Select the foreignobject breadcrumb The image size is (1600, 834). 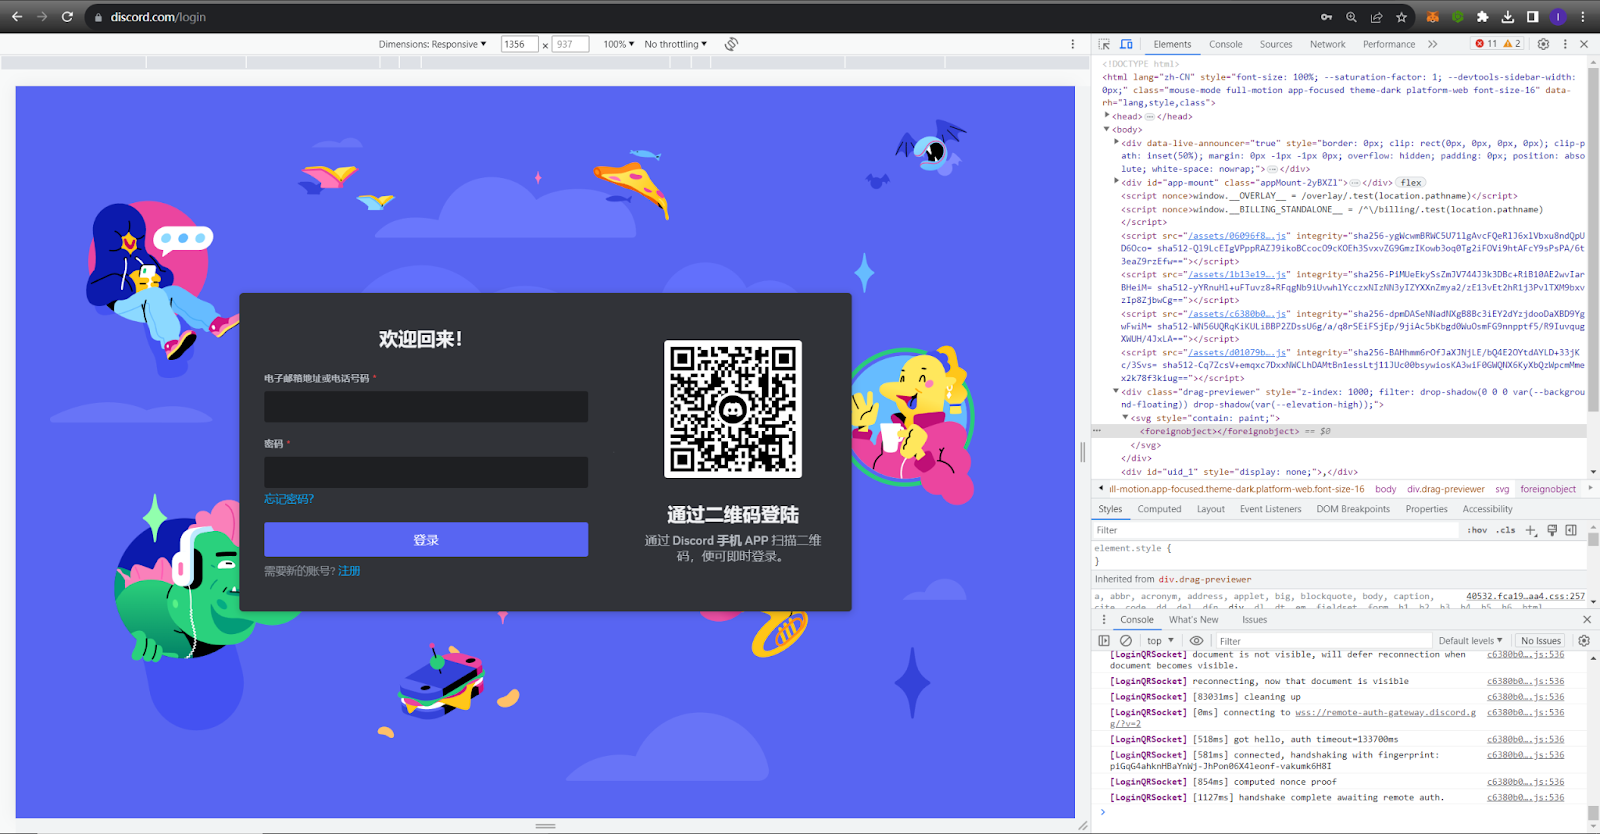pyautogui.click(x=1547, y=489)
